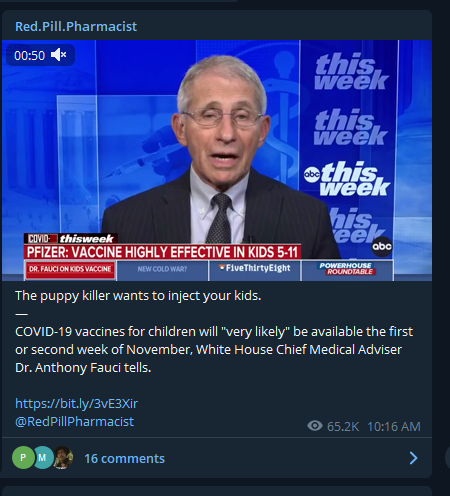Click the abc logo watermark on the video
Image resolution: width=450 pixels, height=496 pixels.
click(382, 246)
